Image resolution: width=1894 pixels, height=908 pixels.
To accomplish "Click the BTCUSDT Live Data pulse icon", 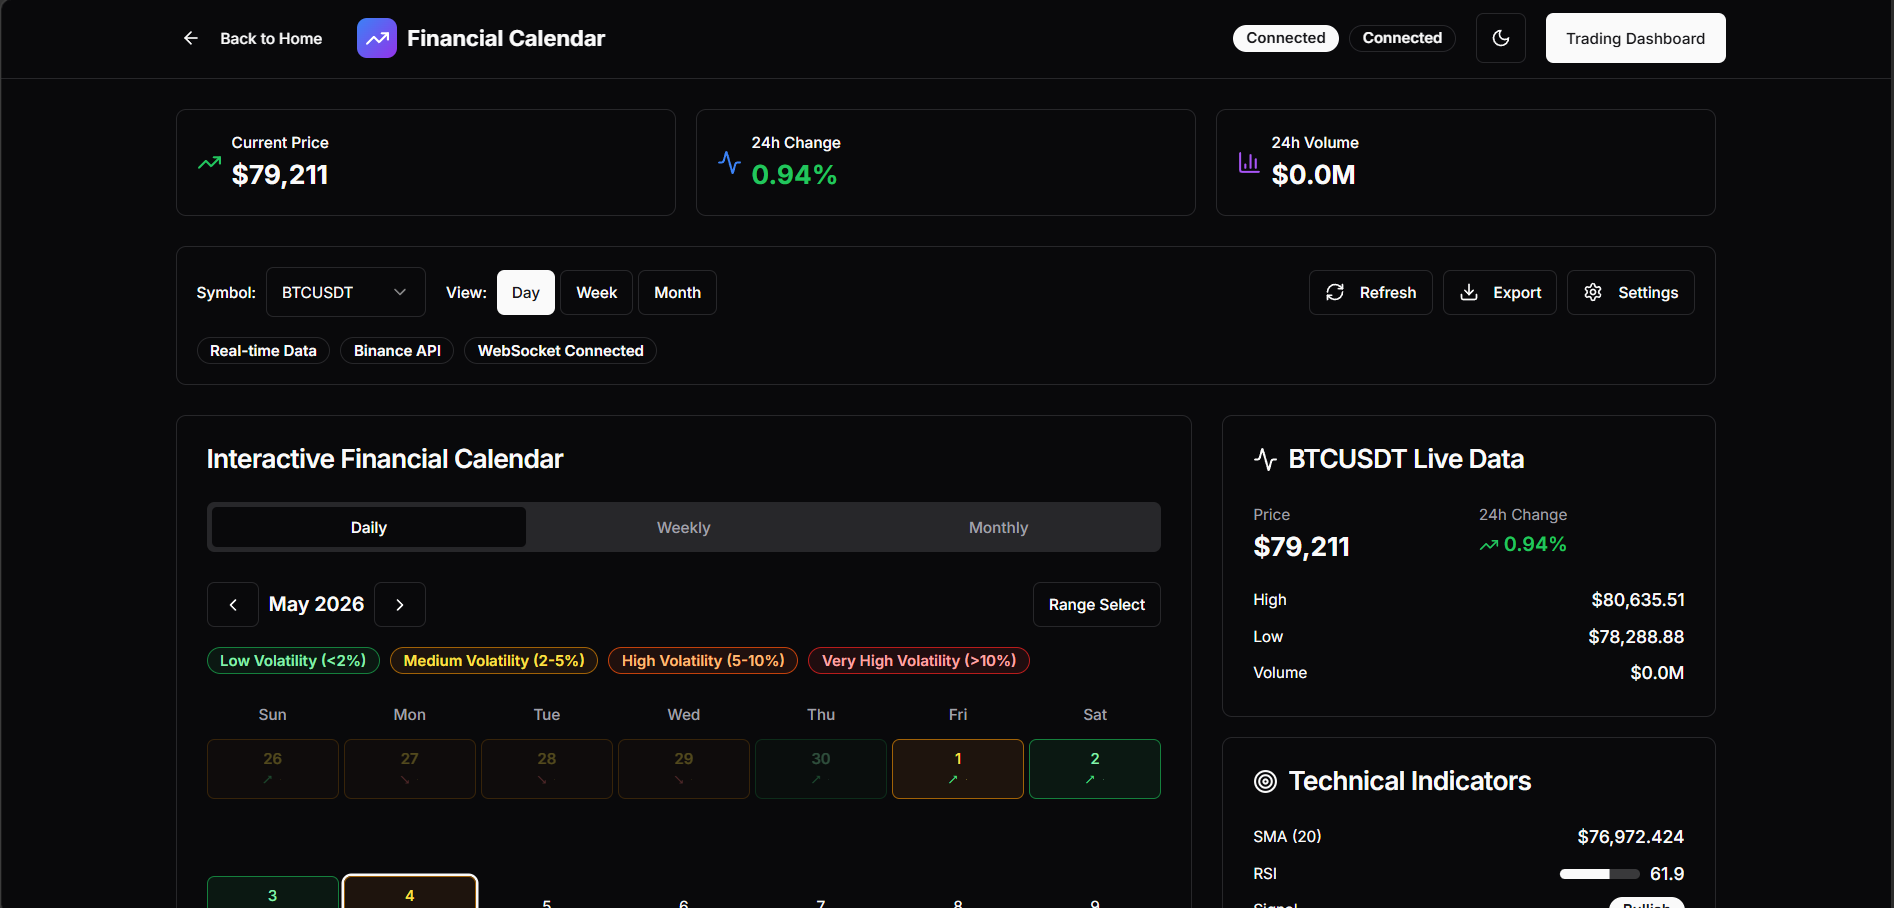I will pos(1265,459).
